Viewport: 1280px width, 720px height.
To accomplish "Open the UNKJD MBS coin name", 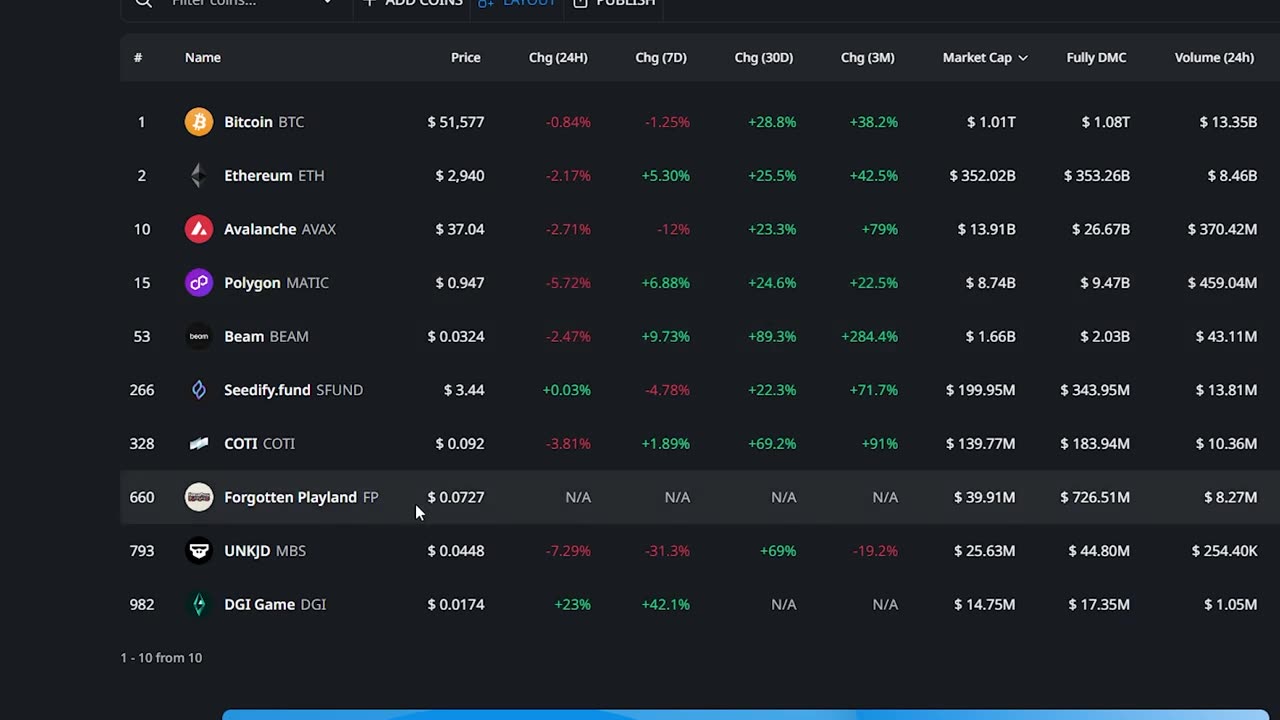I will [265, 551].
